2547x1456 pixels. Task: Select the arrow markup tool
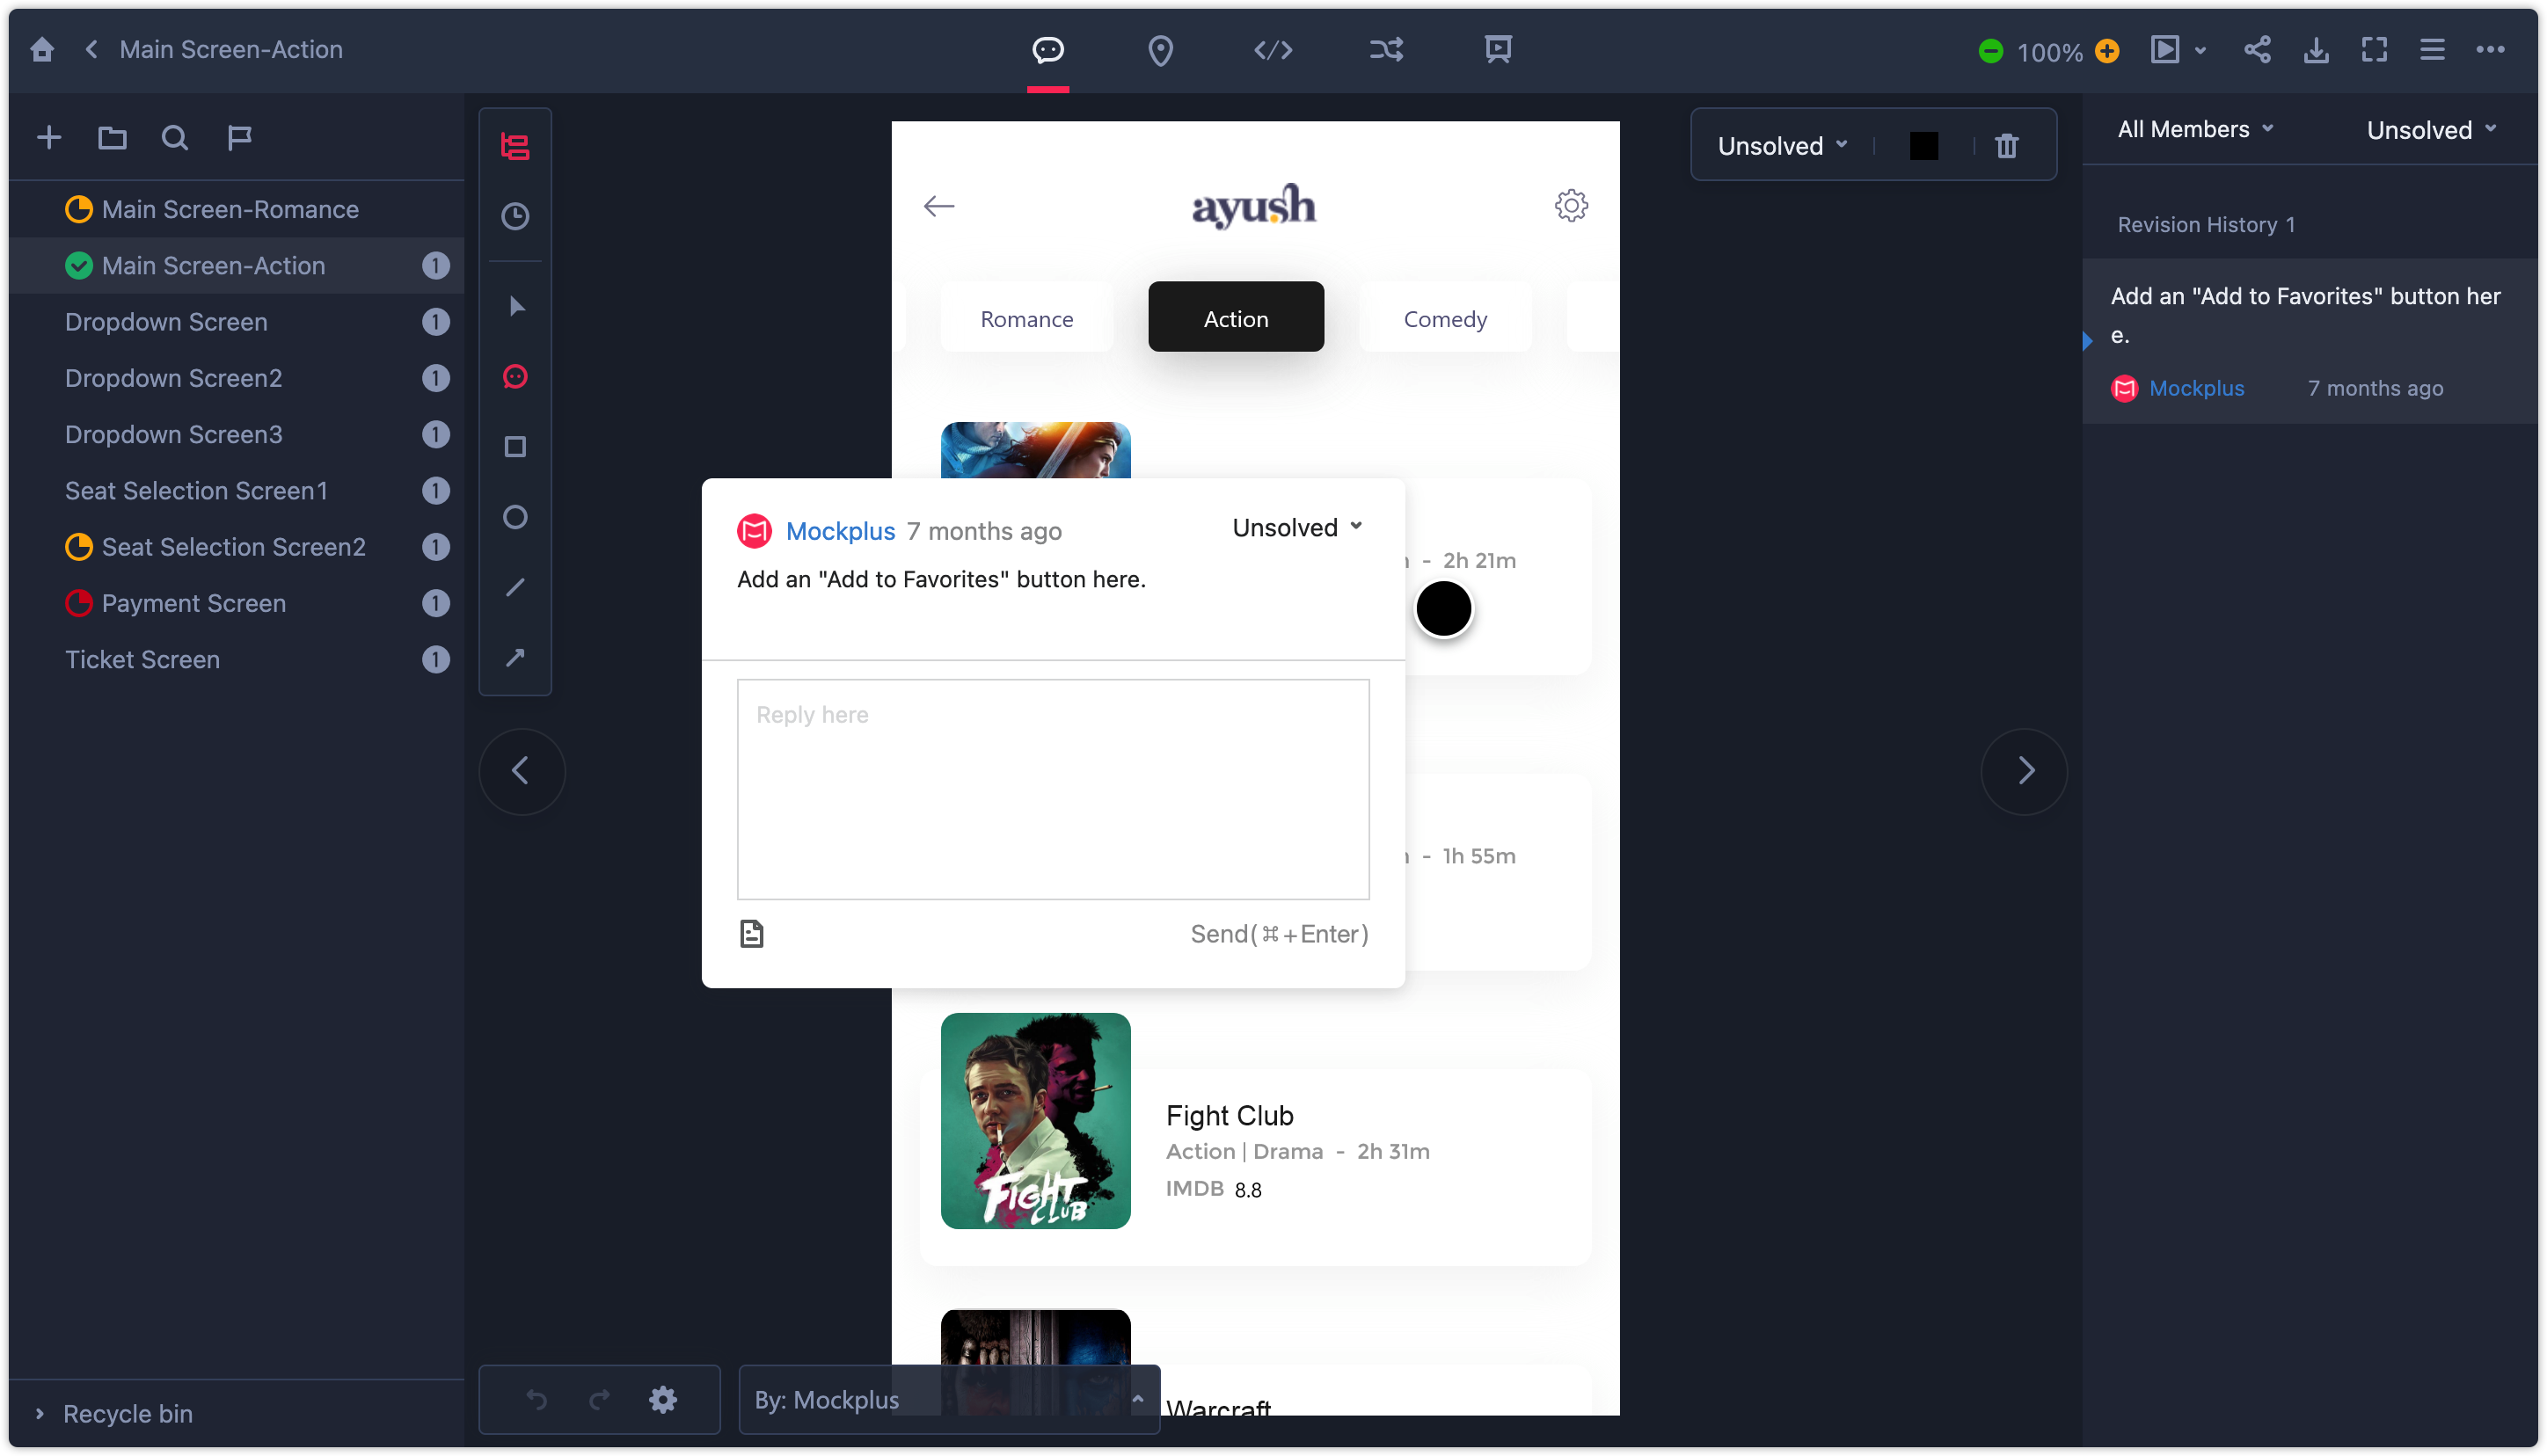[515, 657]
